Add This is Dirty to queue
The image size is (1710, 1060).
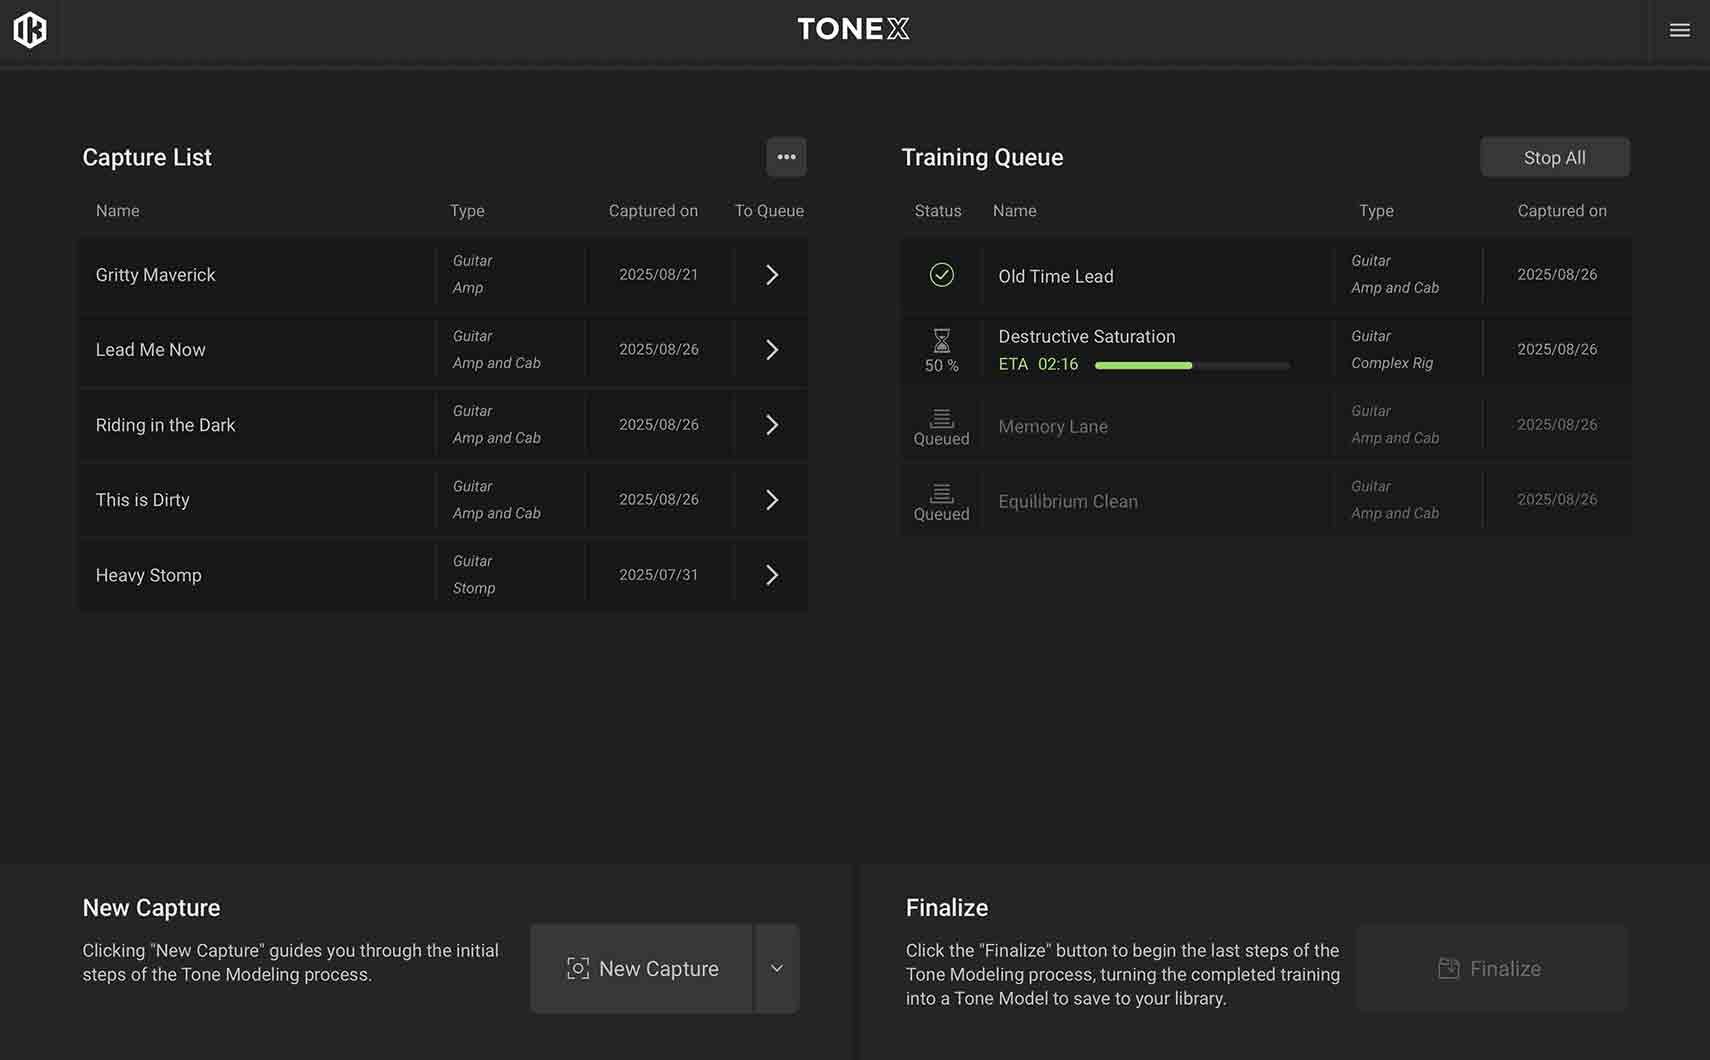click(771, 499)
